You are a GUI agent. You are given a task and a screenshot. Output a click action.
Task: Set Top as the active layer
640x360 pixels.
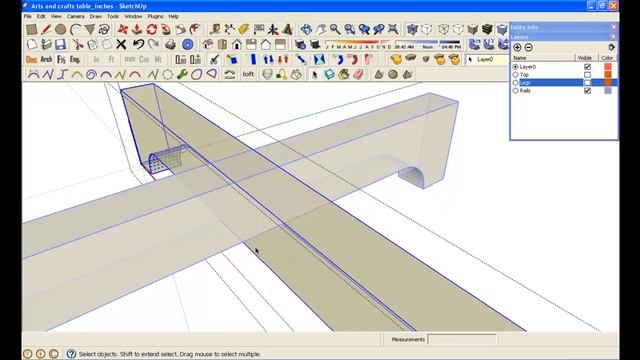pos(516,75)
